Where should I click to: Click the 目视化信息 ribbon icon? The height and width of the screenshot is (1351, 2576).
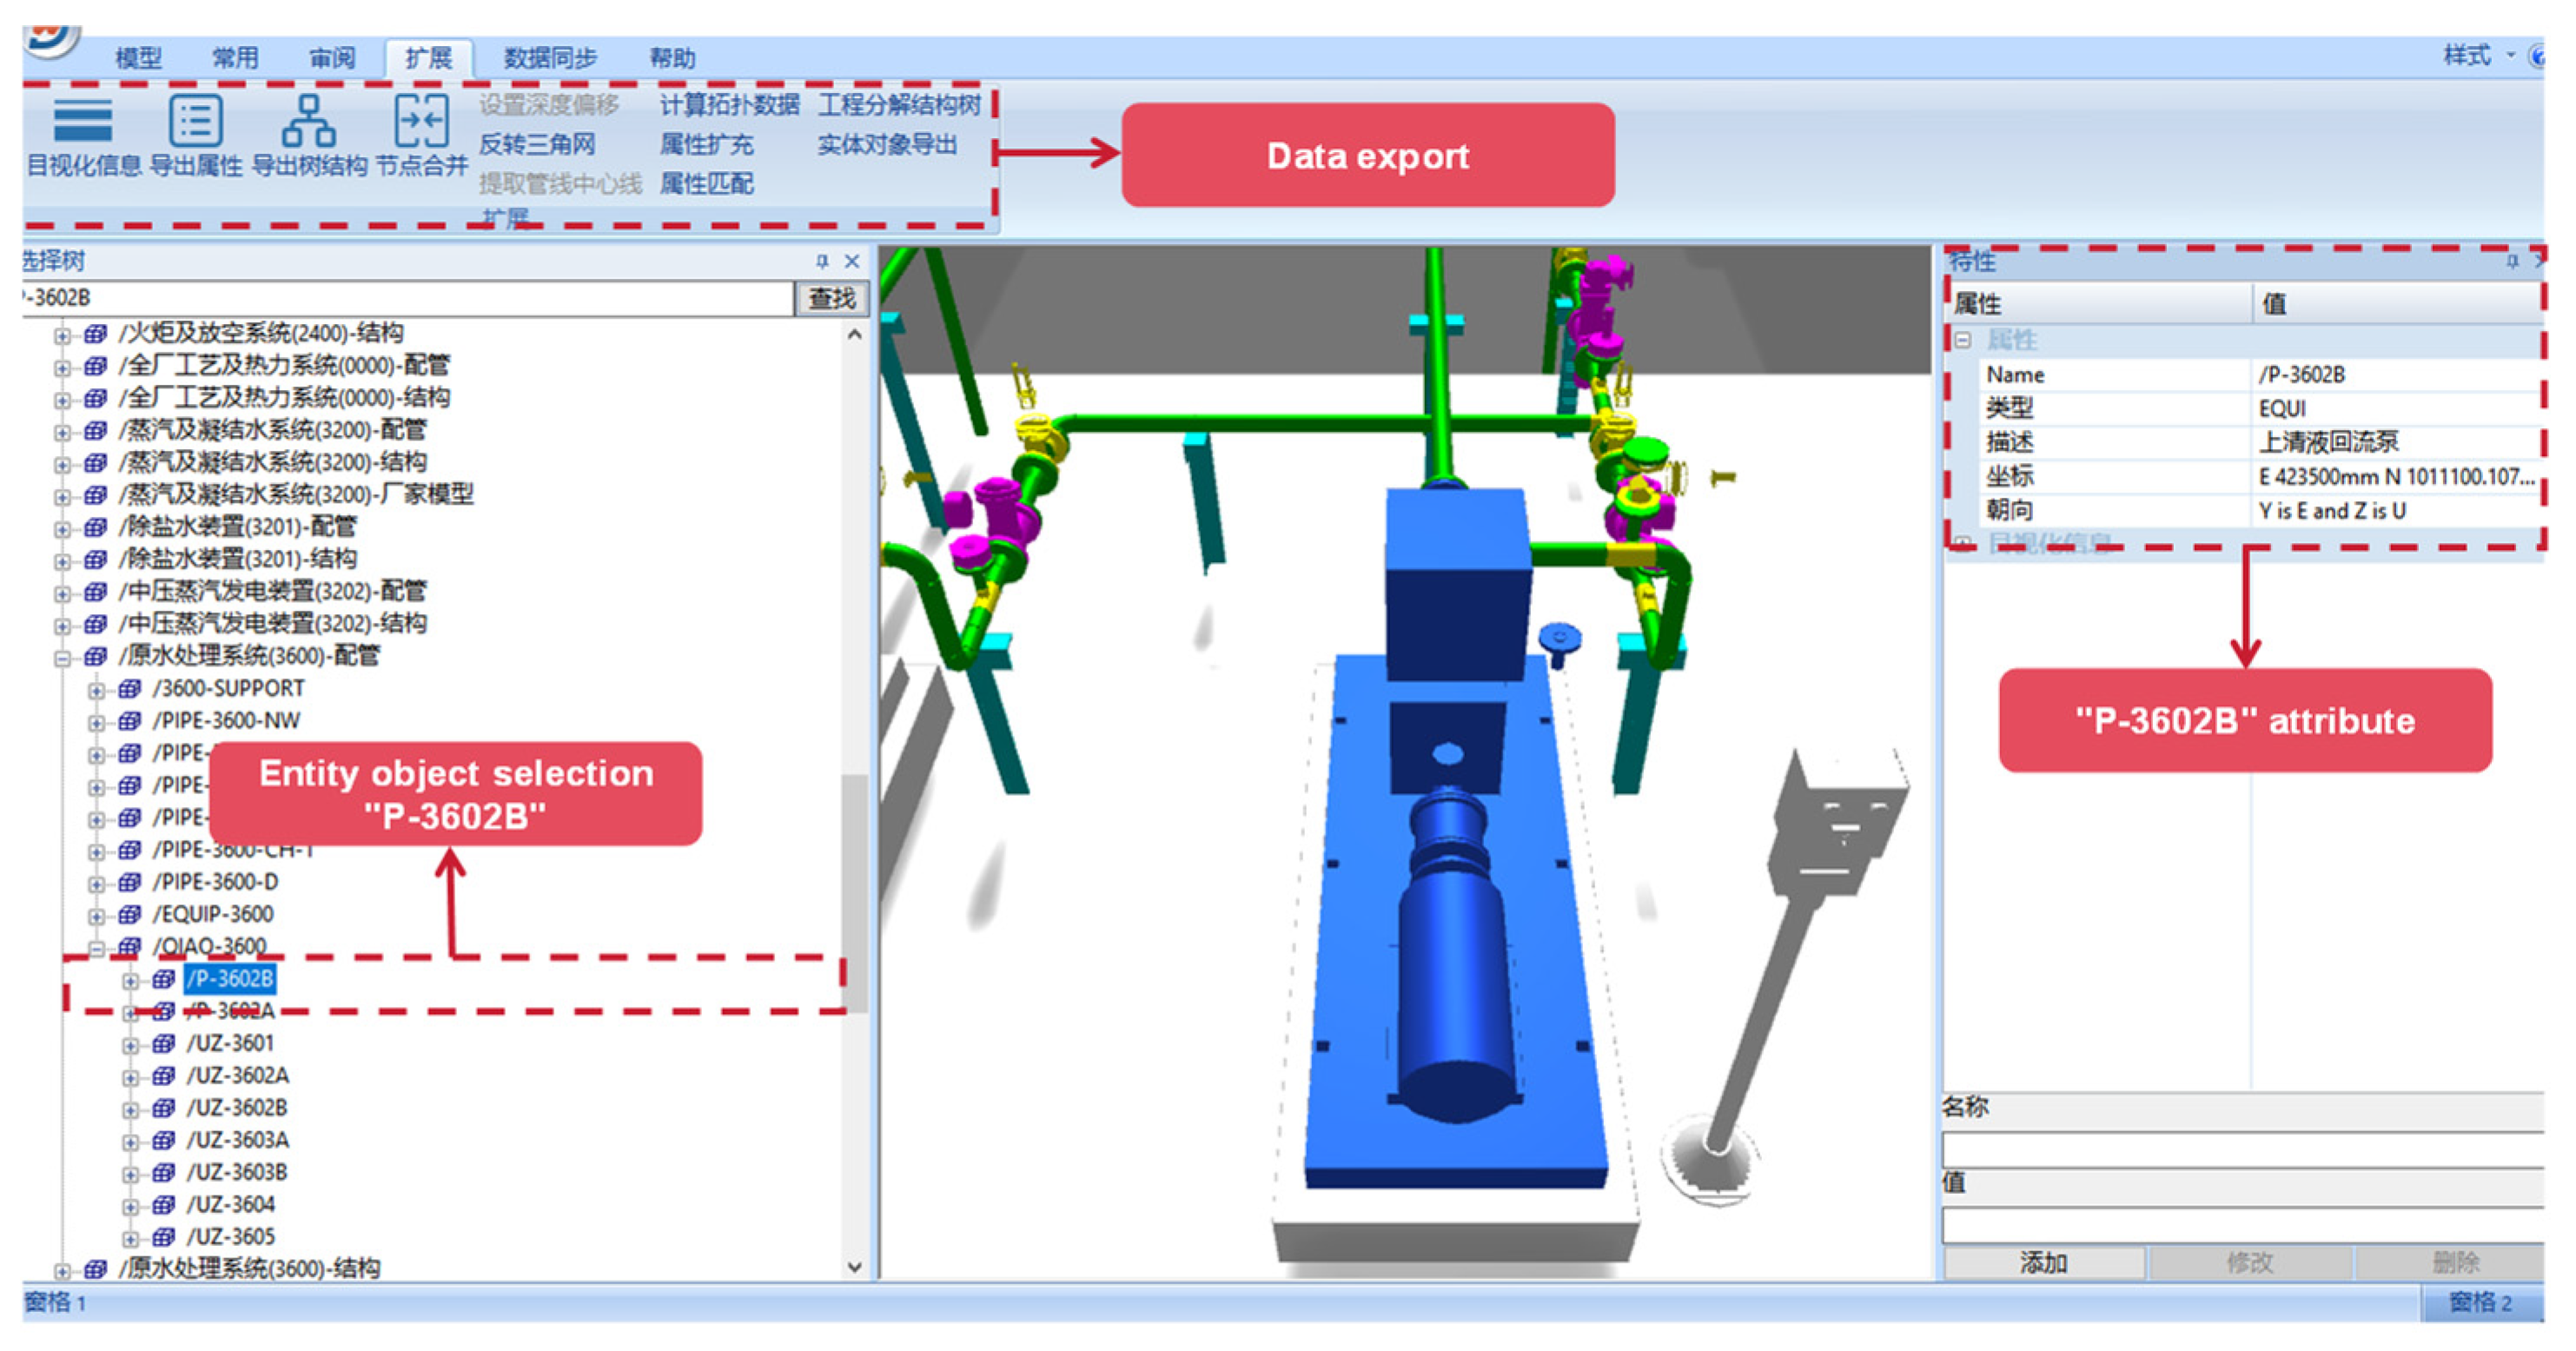[82, 121]
